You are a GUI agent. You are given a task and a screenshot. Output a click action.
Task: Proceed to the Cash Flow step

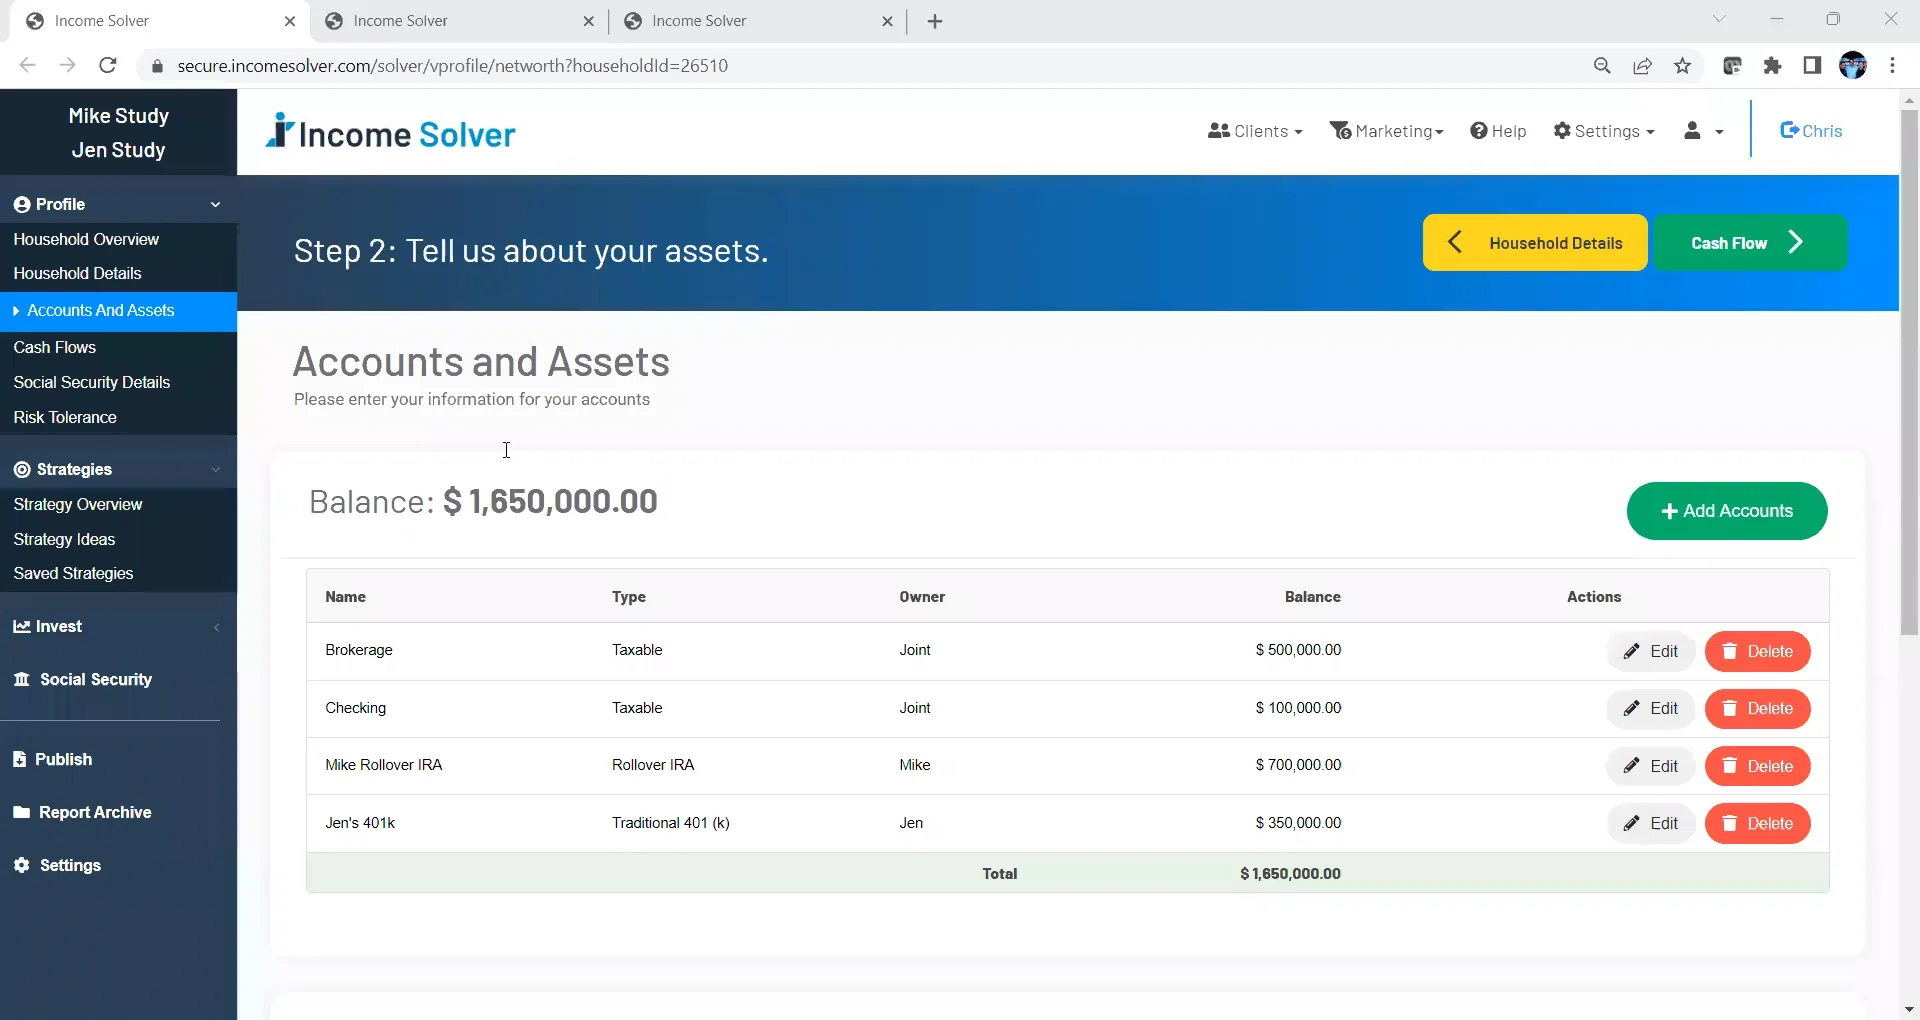click(1750, 242)
